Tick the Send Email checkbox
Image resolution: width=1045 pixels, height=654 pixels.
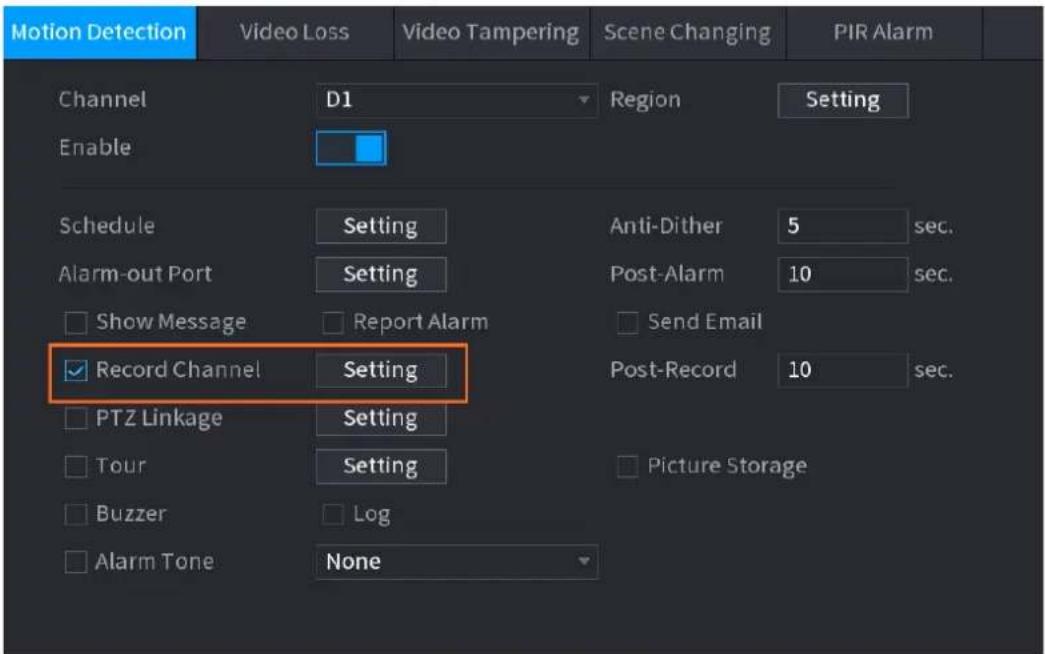[x=627, y=323]
